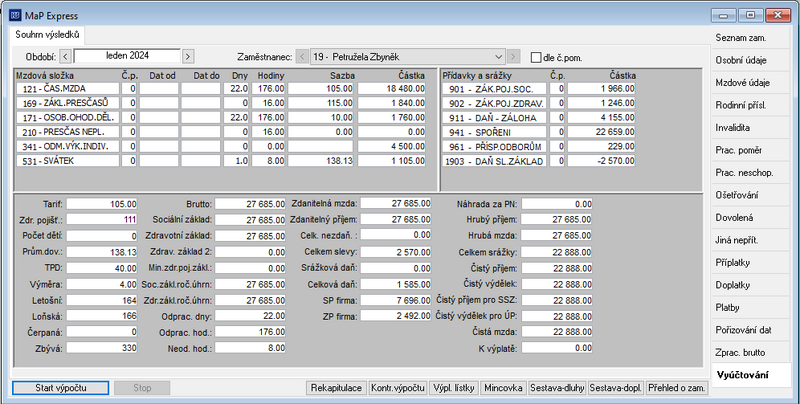
Task: Select the Souhrn výsledků tab
Action: [47, 35]
